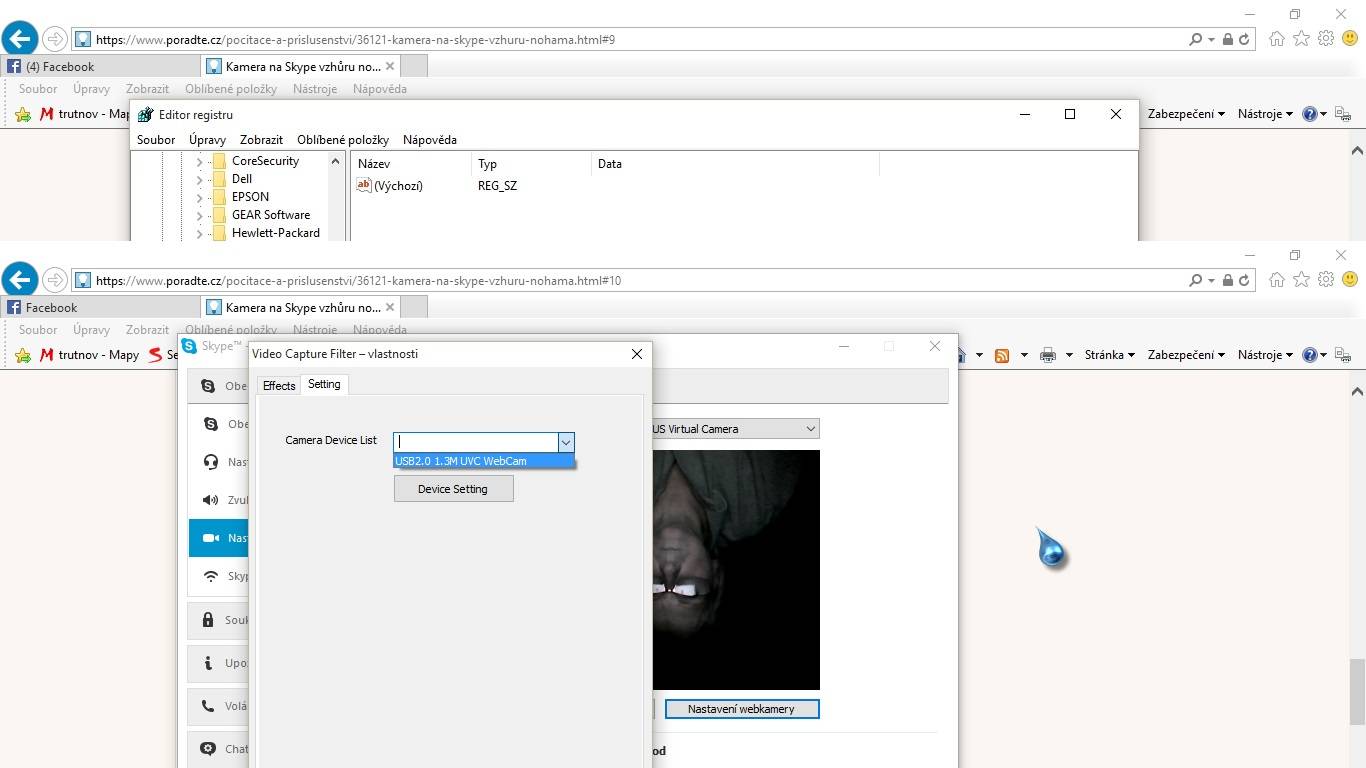
Task: Switch to Facebook tab in lower browser window
Action: pyautogui.click(x=100, y=308)
